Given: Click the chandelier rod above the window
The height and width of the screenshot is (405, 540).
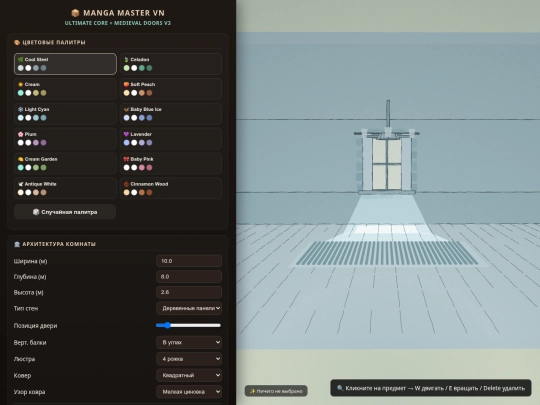Looking at the screenshot, I should (x=388, y=114).
